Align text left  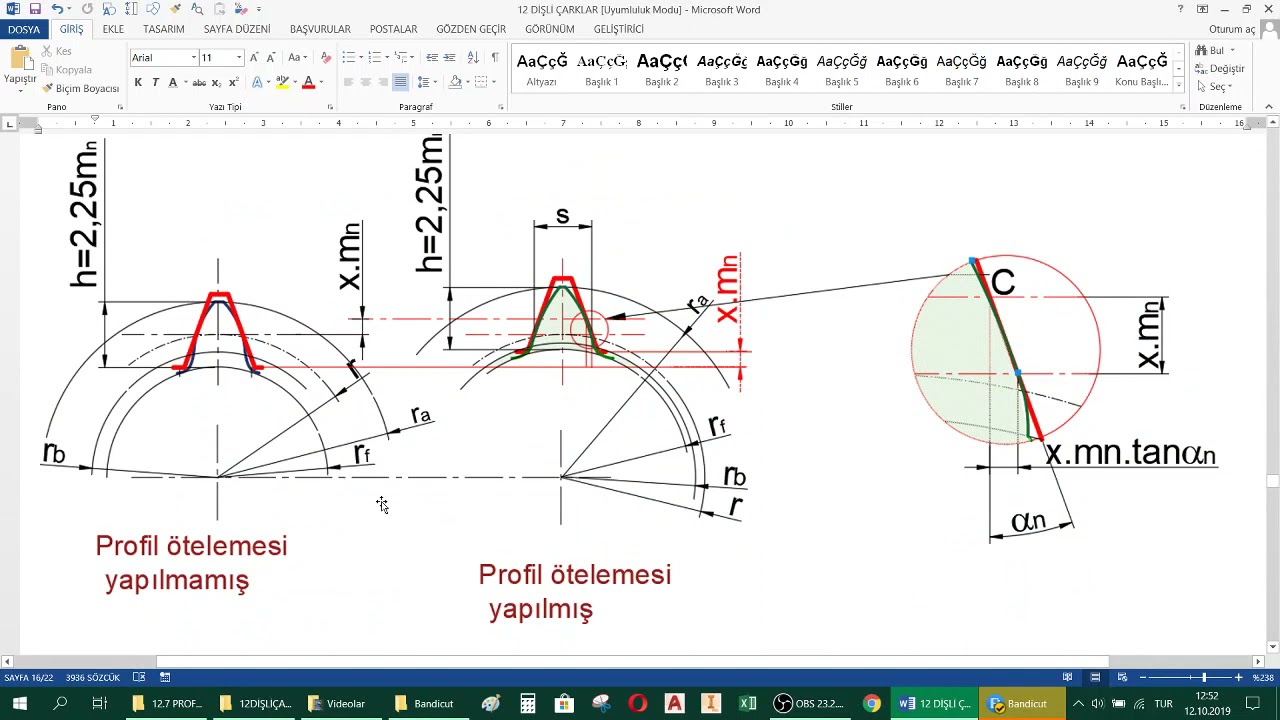(x=348, y=82)
